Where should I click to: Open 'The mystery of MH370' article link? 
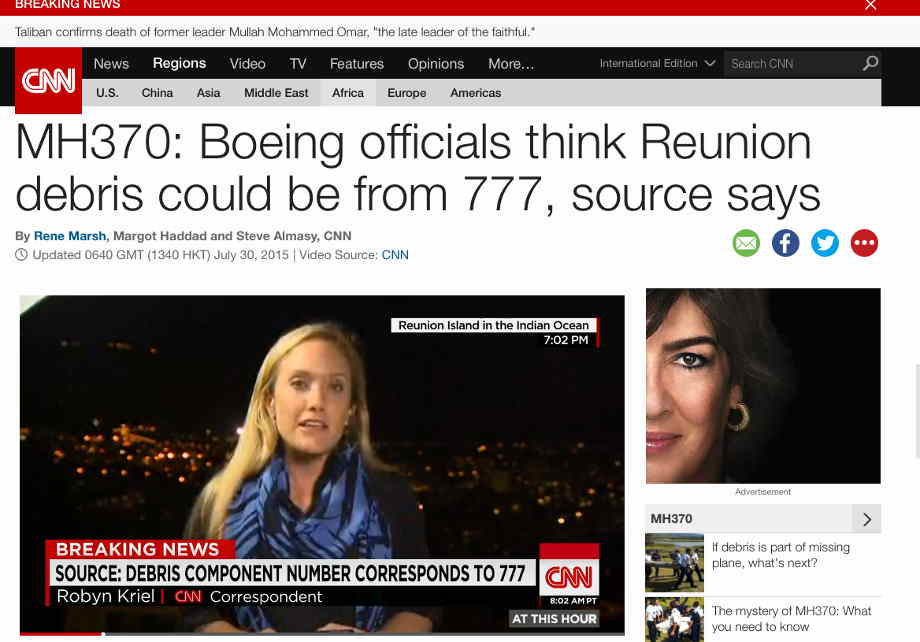[x=792, y=619]
